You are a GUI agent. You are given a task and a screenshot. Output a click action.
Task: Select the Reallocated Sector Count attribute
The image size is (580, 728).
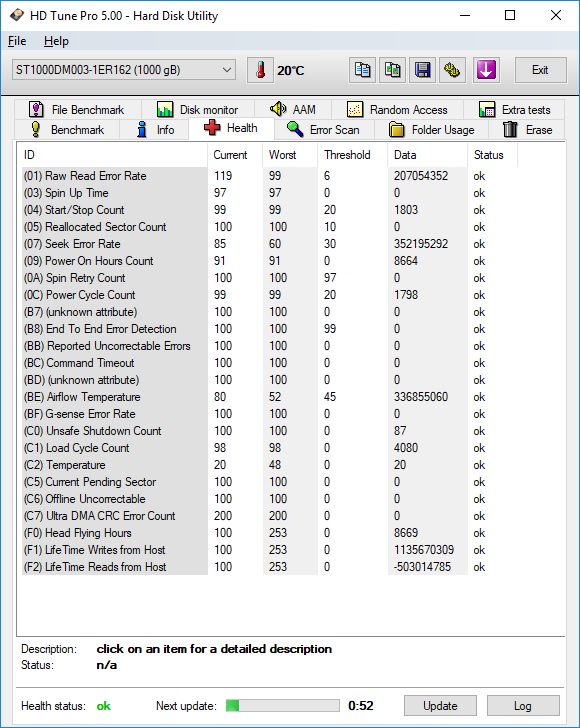[x=269, y=227]
